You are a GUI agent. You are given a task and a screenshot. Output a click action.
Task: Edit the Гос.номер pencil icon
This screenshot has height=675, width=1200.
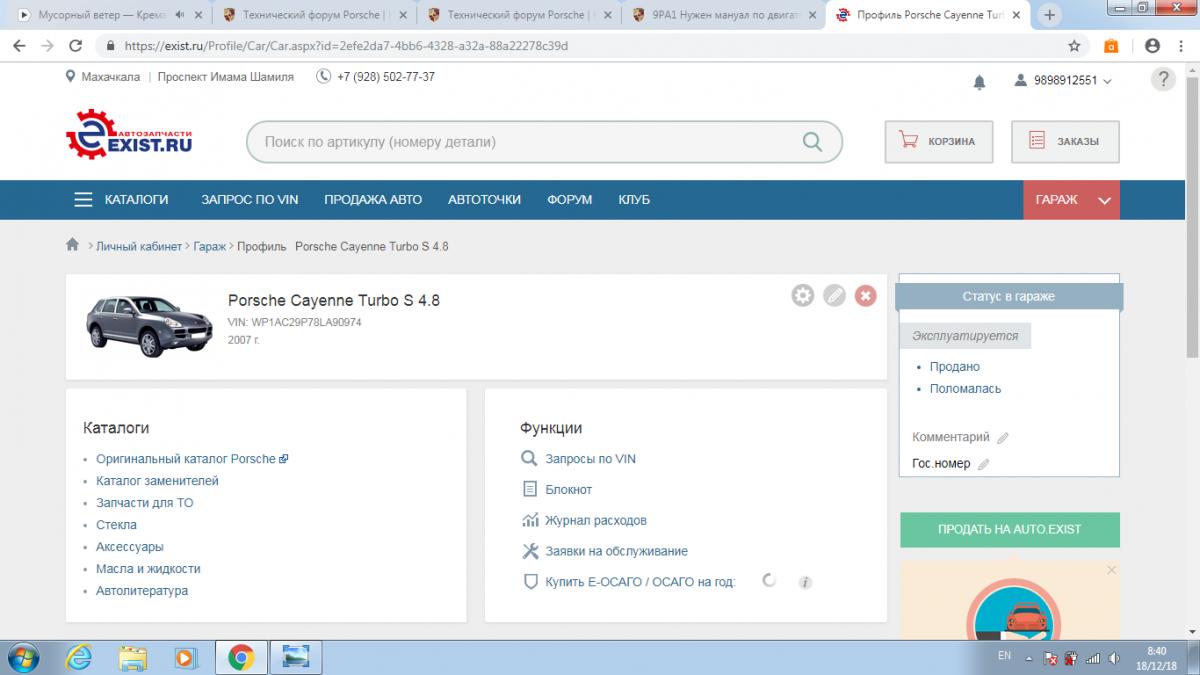click(983, 464)
